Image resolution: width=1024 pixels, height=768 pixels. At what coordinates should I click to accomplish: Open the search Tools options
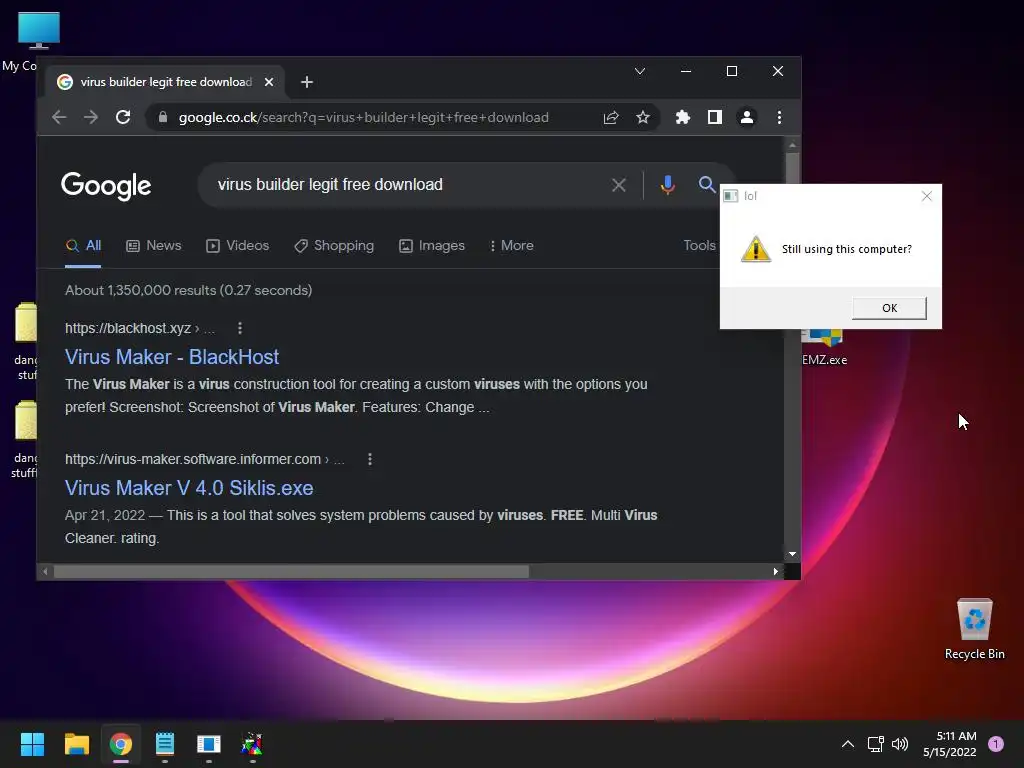[699, 246]
